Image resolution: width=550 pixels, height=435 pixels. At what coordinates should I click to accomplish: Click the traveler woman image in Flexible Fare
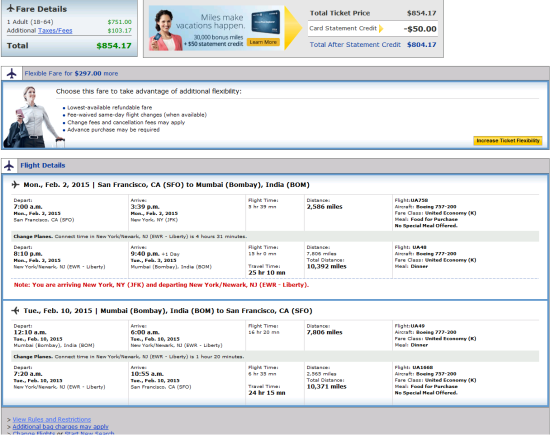pyautogui.click(x=33, y=117)
